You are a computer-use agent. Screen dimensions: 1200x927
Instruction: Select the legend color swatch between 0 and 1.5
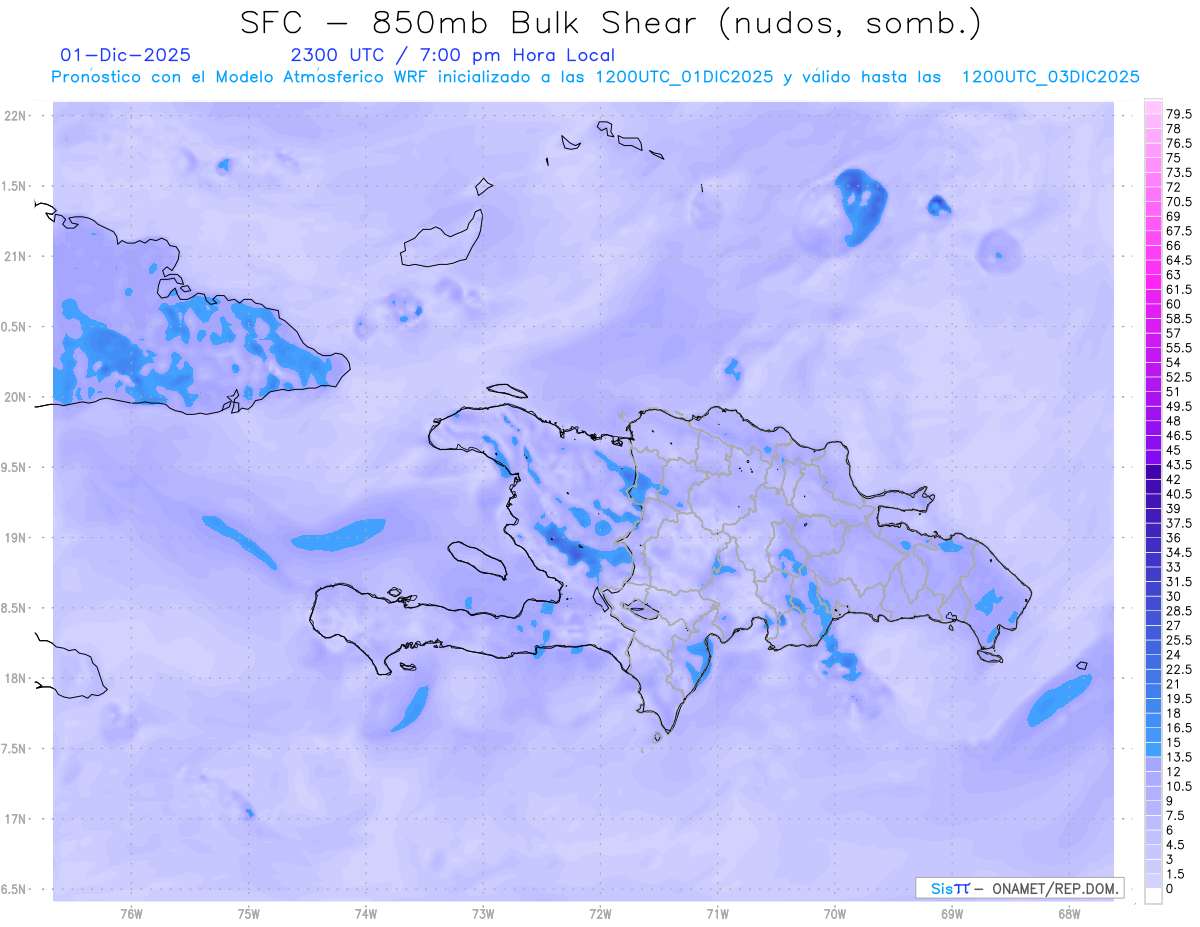(1153, 881)
